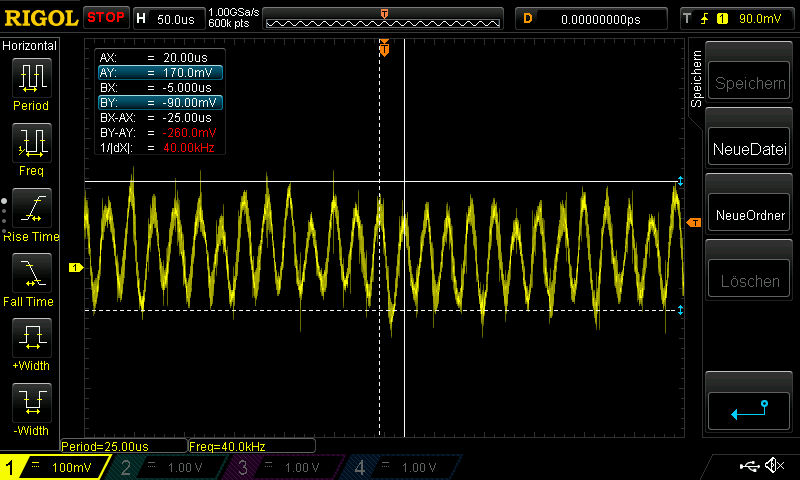Click the yellow trigger source channel 1 badge

[722, 19]
